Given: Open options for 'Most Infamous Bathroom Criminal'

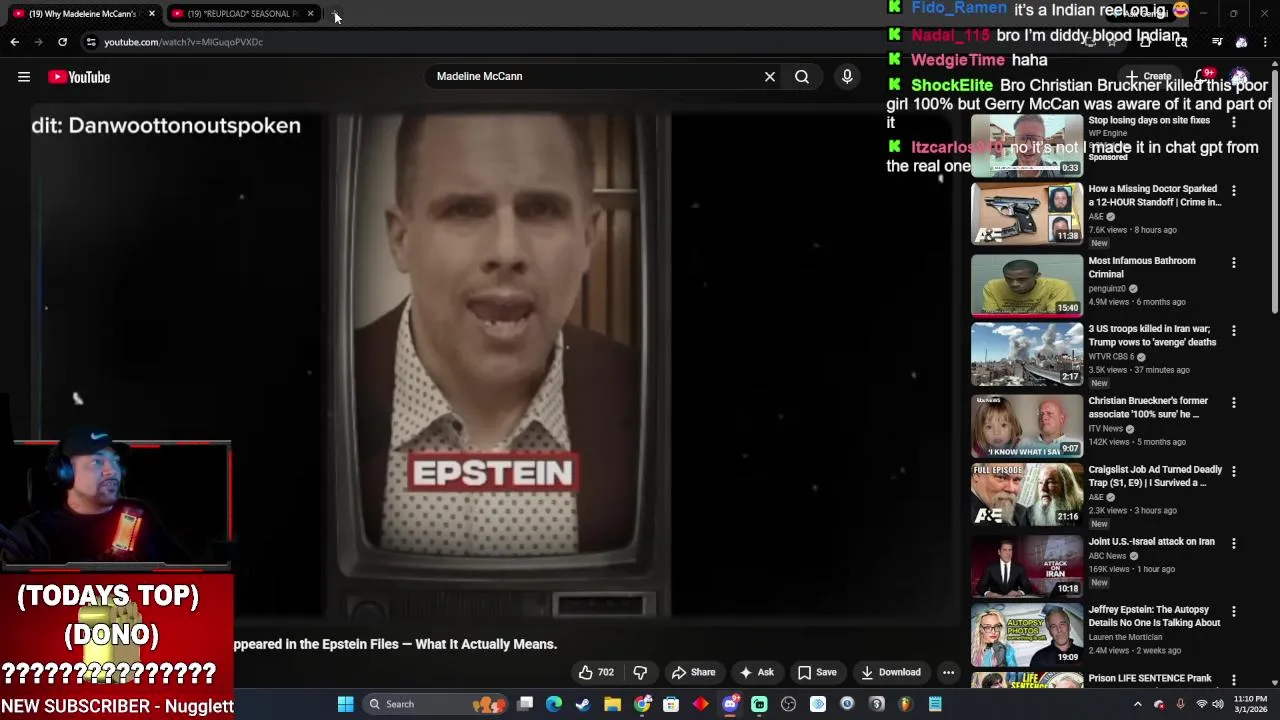Looking at the screenshot, I should 1234,262.
